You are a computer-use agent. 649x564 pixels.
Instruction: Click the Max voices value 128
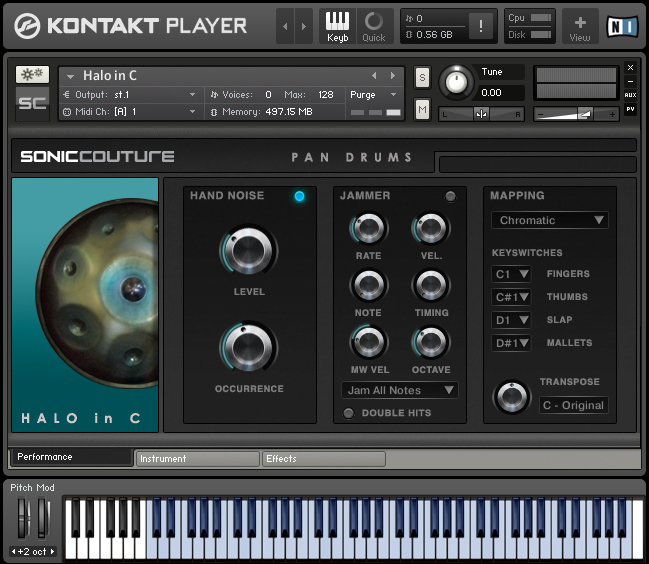pyautogui.click(x=326, y=95)
